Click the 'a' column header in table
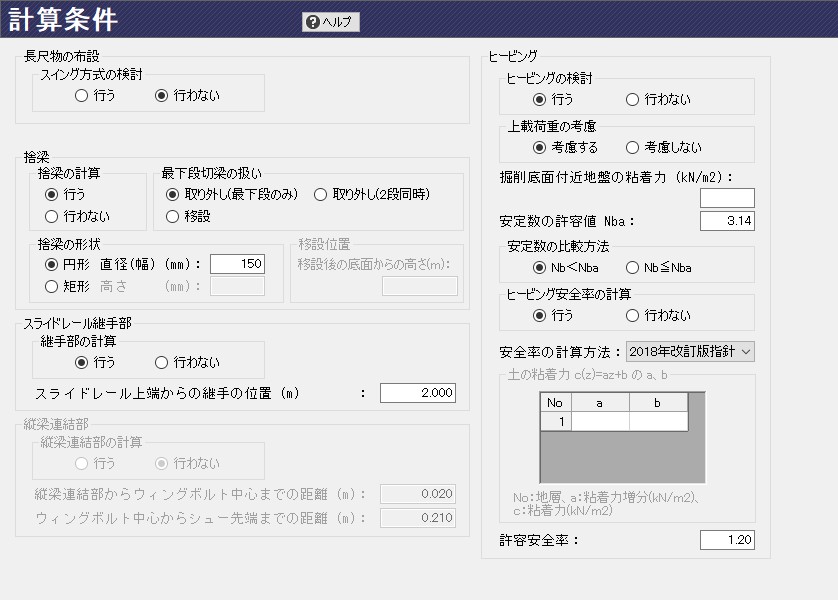 click(600, 403)
